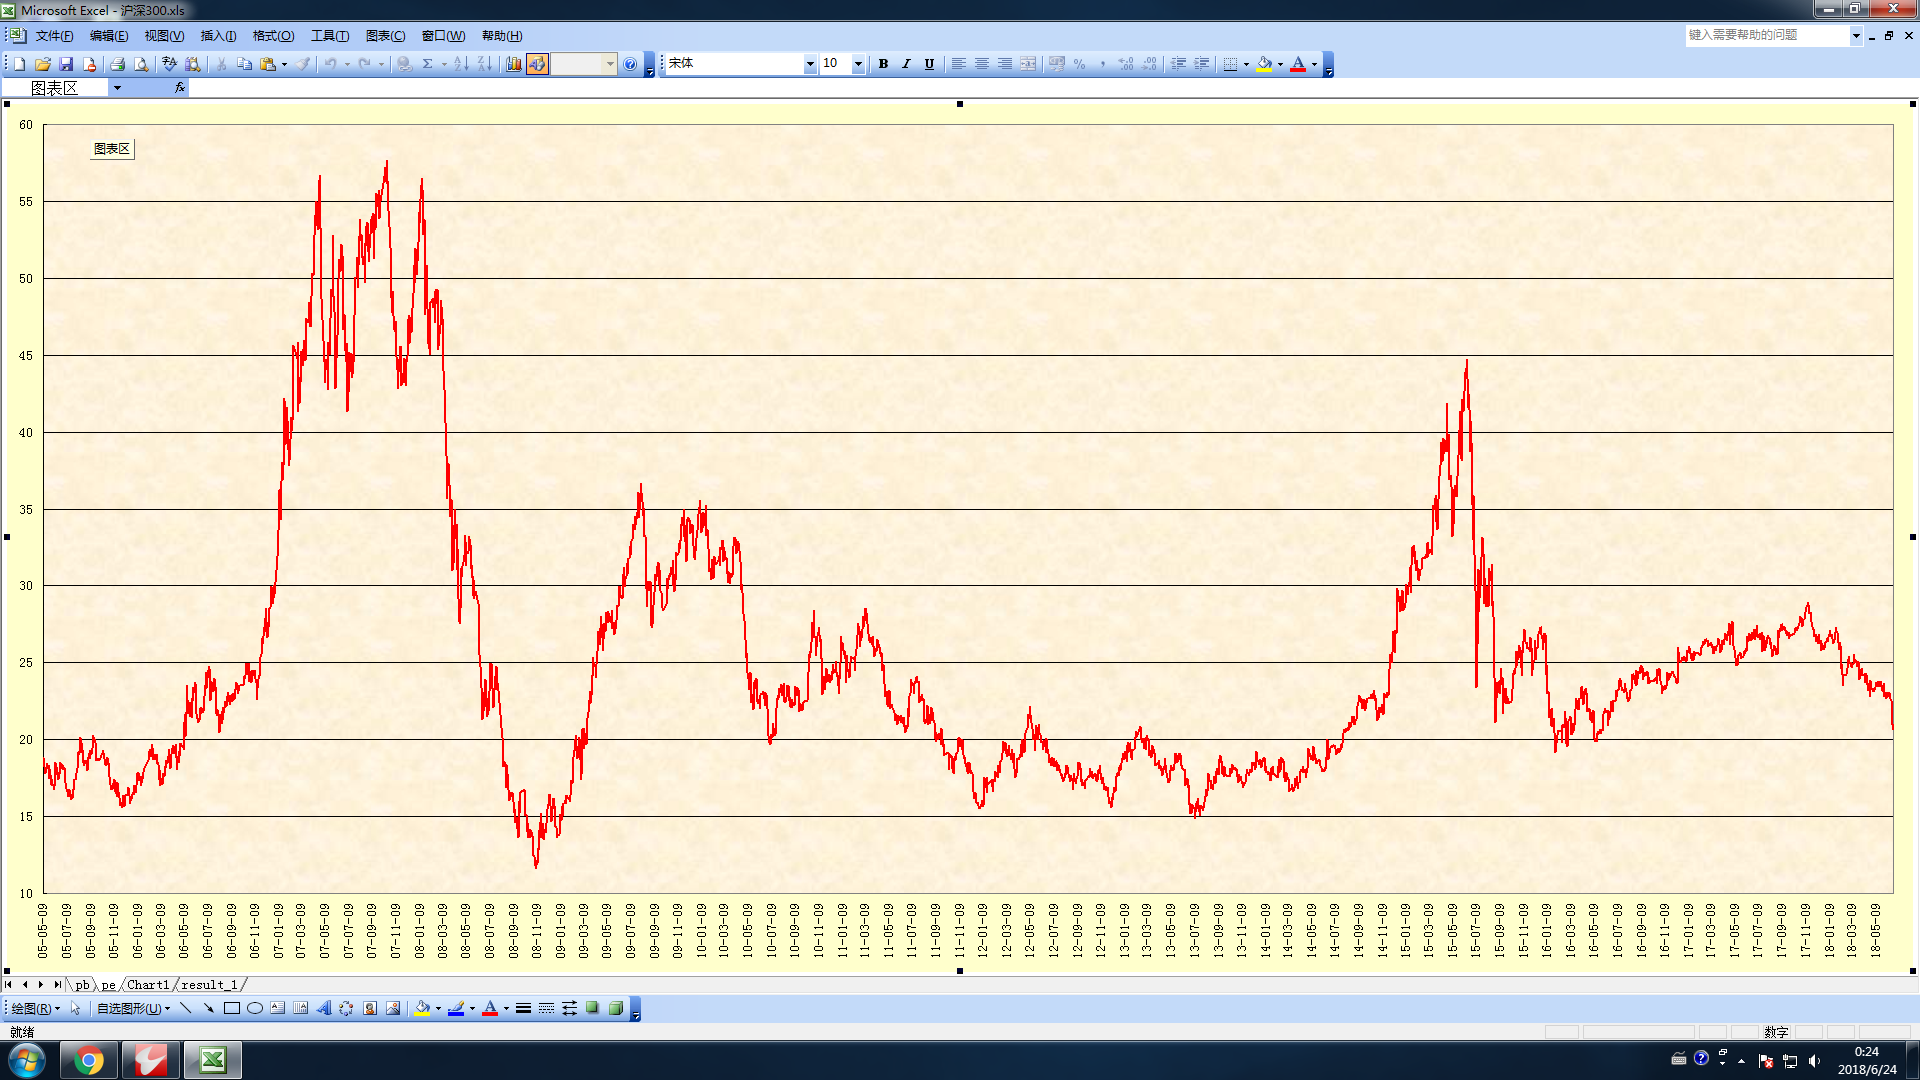Image resolution: width=1920 pixels, height=1080 pixels.
Task: Open the 图表(C) menu
Action: coord(385,36)
